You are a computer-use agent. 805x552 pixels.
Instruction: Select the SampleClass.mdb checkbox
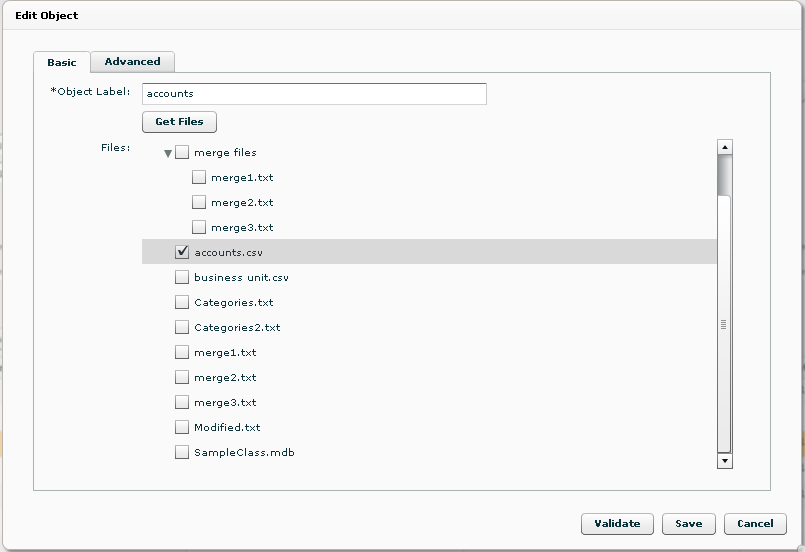pyautogui.click(x=182, y=452)
